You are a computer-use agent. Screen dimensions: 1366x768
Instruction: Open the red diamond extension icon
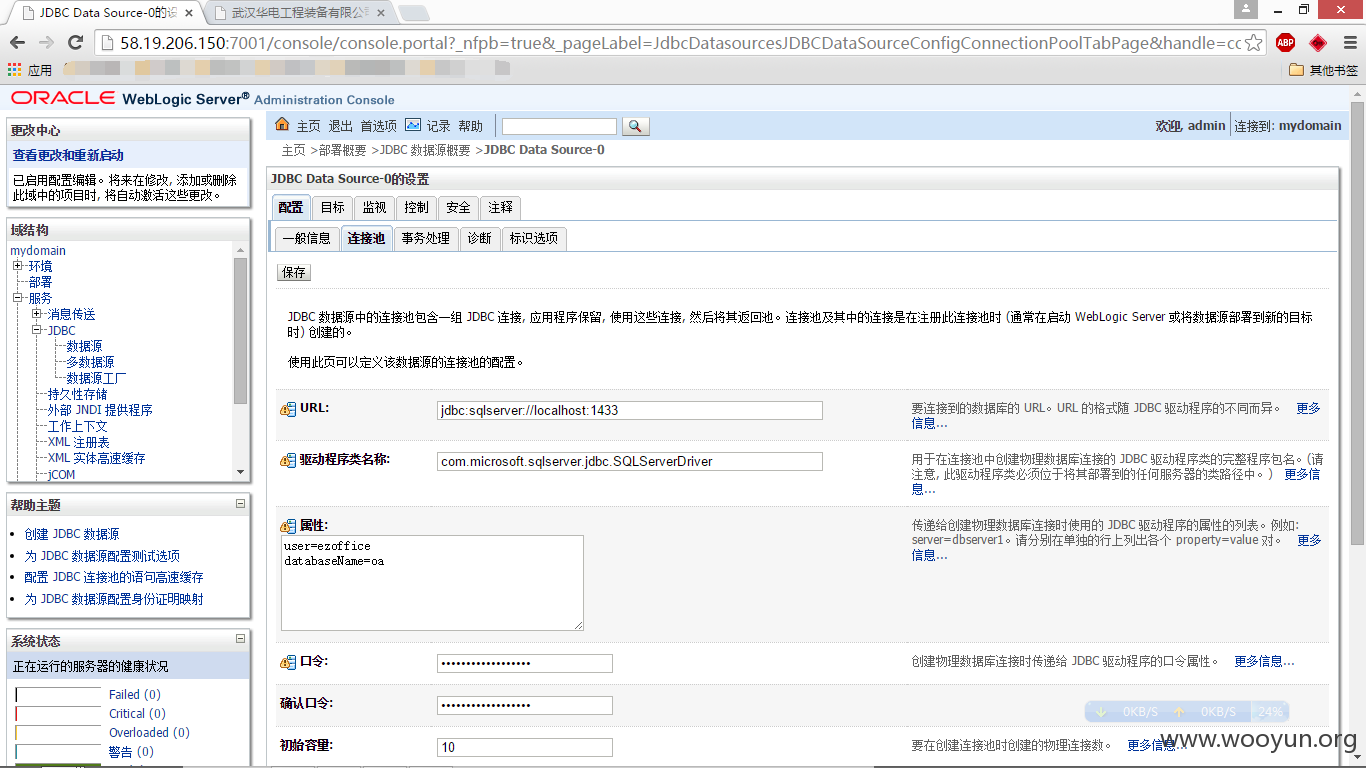(x=1318, y=43)
